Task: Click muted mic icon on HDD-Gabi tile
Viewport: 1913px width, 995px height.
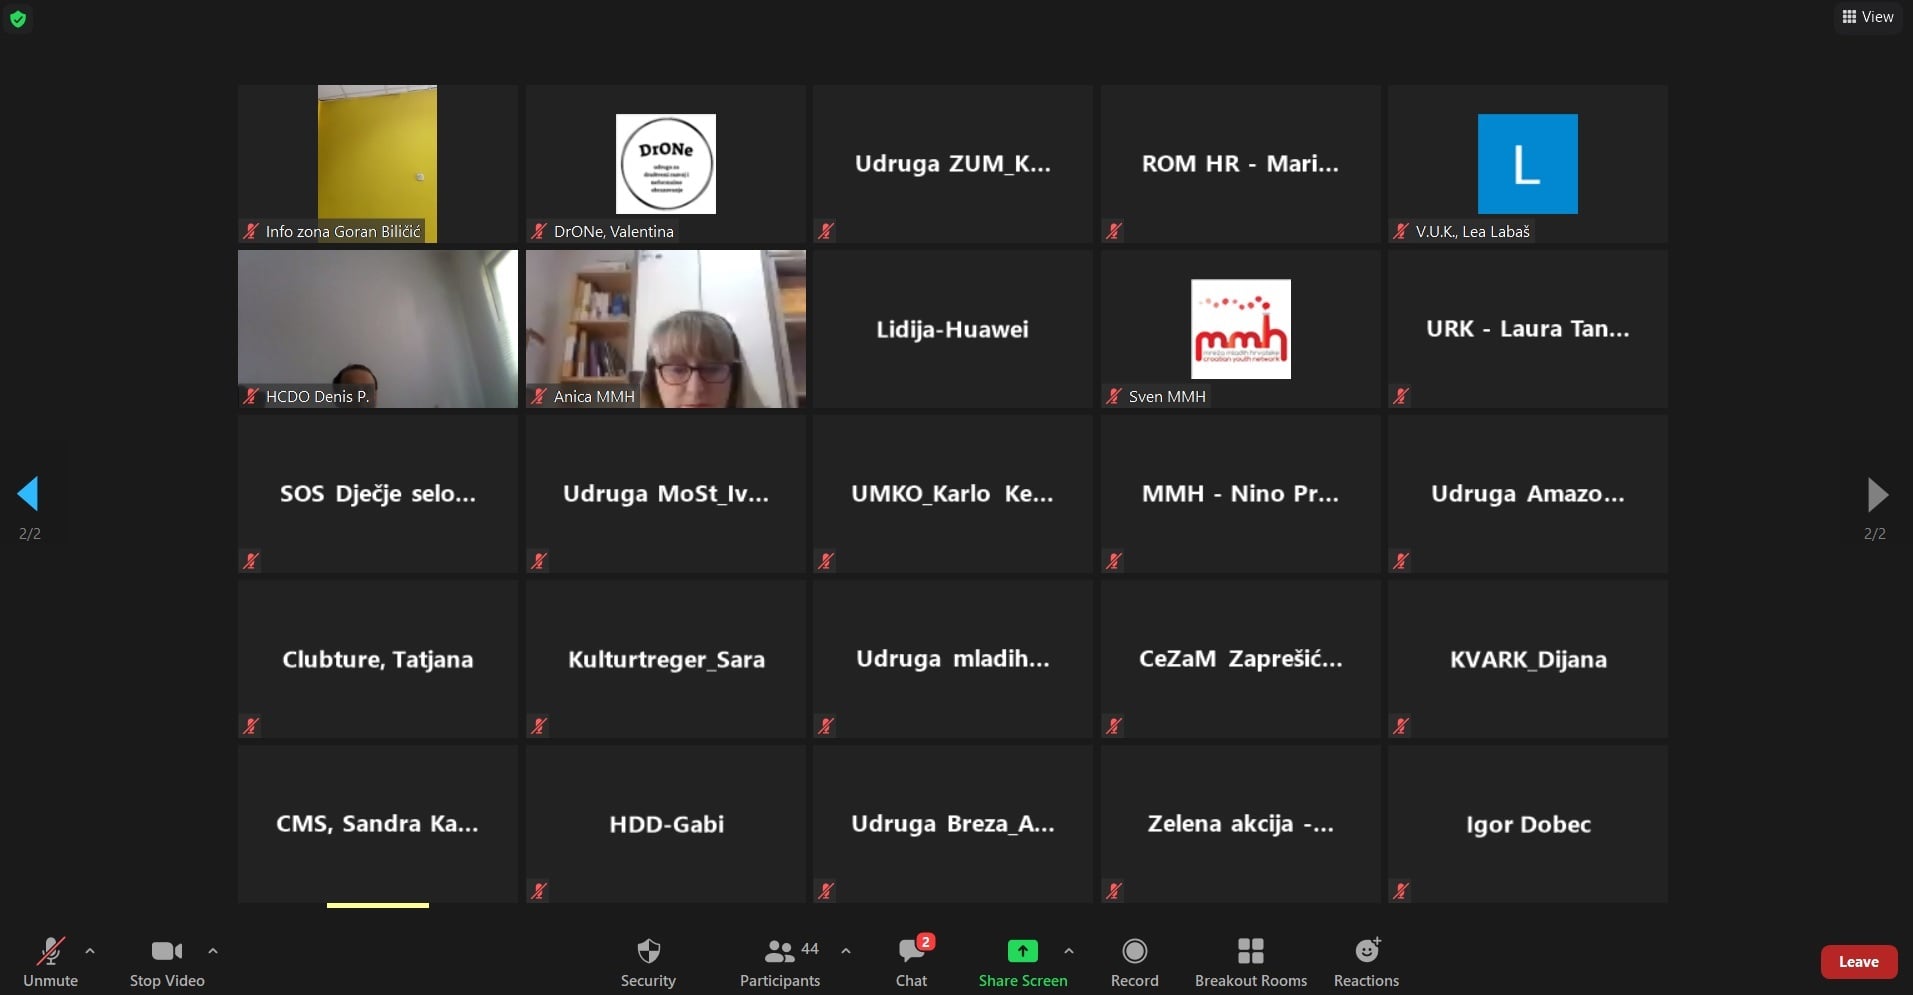Action: pos(539,891)
